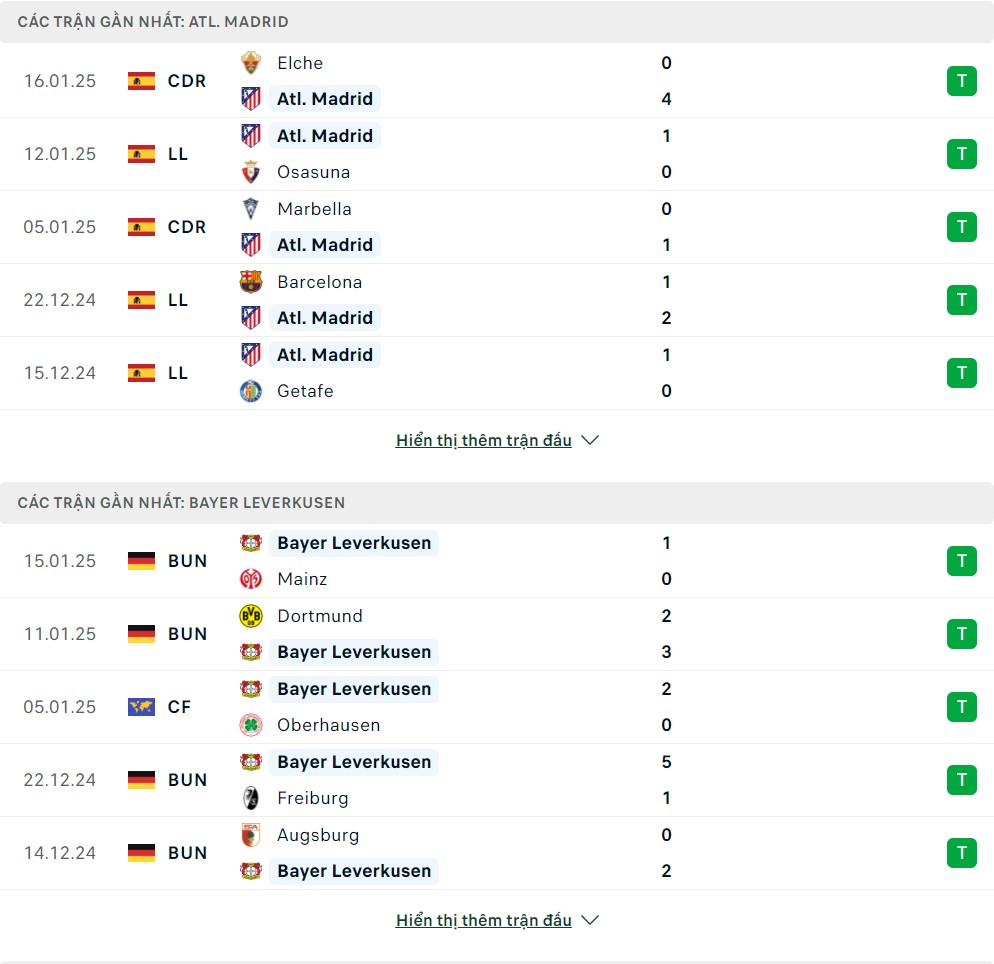The width and height of the screenshot is (994, 964).
Task: Select the Spain flag on 16.01.25 row
Action: coord(141,81)
